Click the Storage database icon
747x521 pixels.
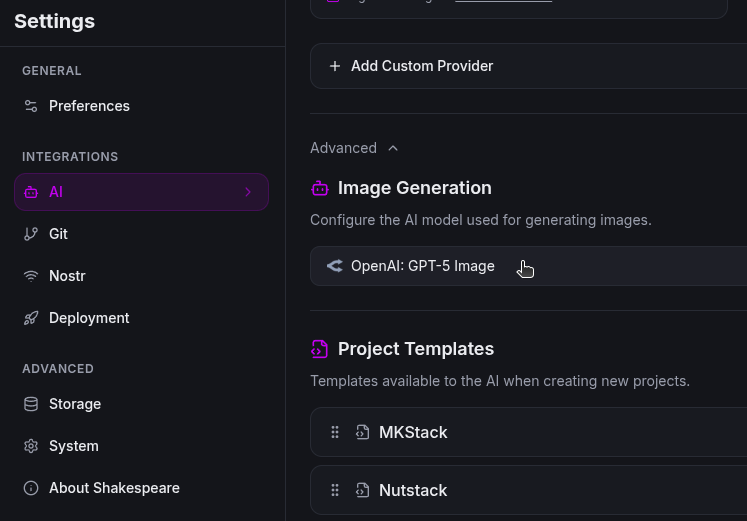click(x=31, y=404)
